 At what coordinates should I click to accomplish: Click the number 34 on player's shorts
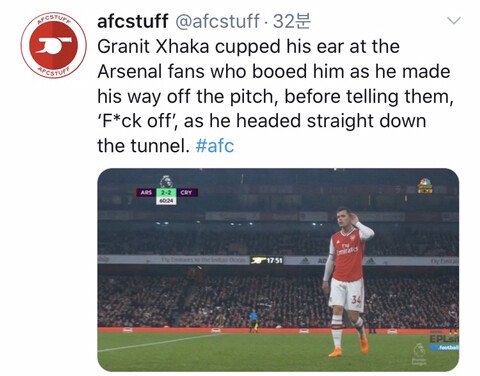click(x=356, y=299)
